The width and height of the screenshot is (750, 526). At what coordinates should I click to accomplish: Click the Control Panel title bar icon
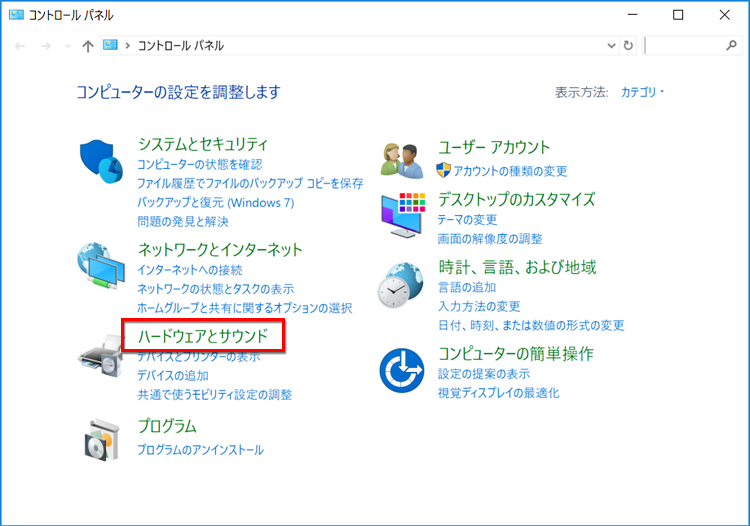coord(16,15)
